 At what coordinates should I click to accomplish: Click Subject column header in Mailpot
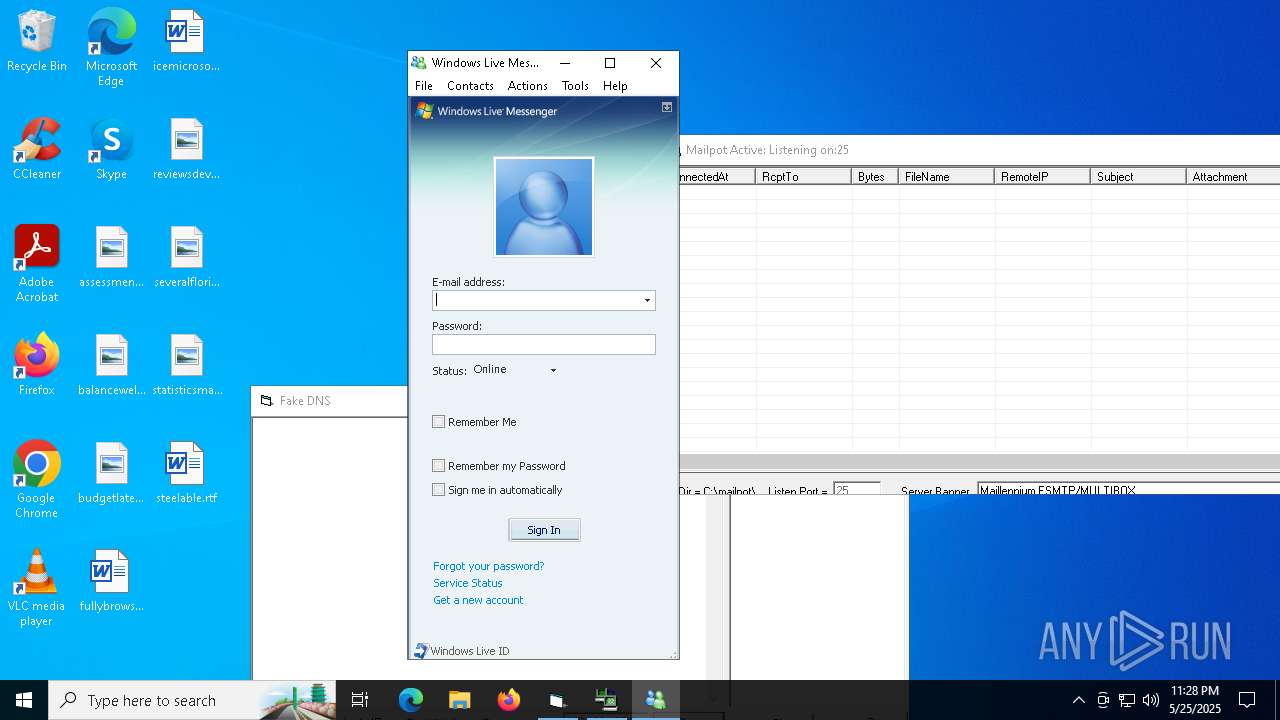click(1138, 177)
